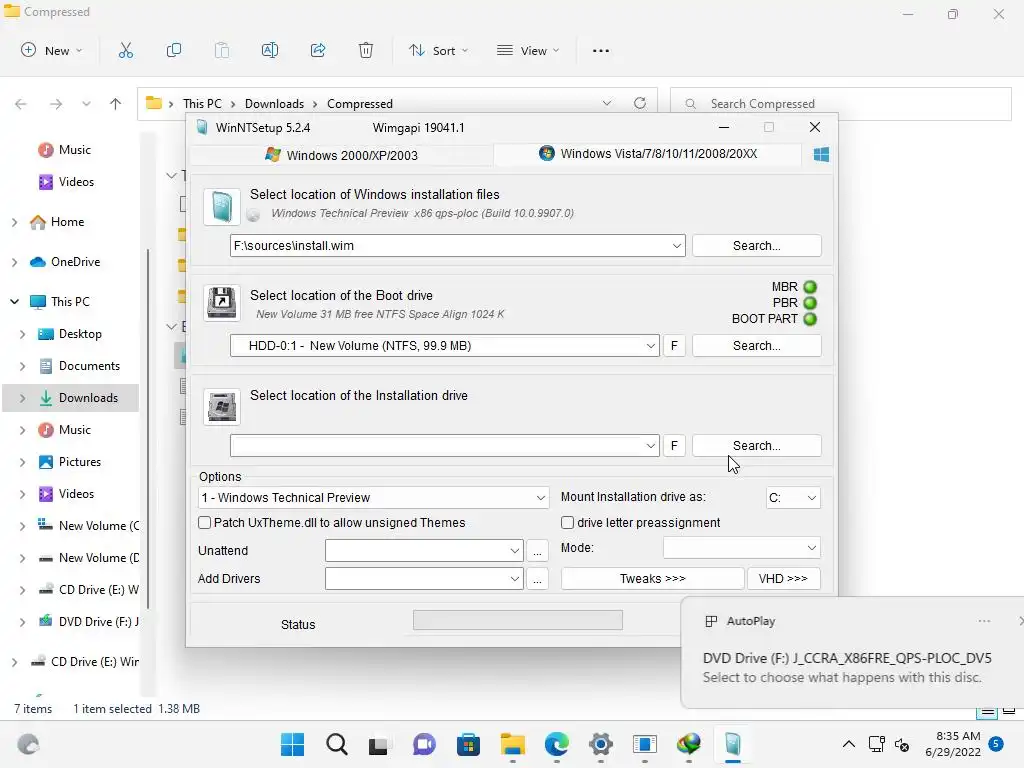Click the Delete trash icon in Explorer toolbar
Viewport: 1024px width, 768px height.
tap(366, 50)
